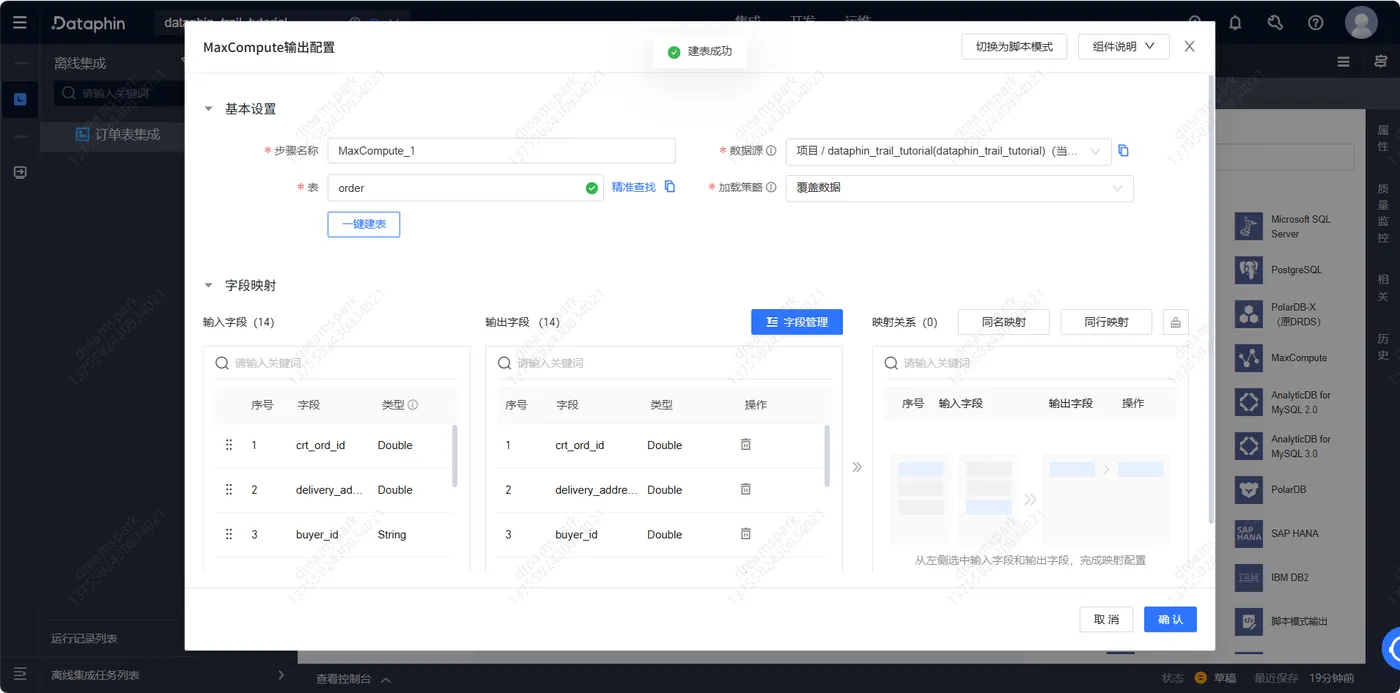
Task: Select the AnalyticDB for MySQL 2.0 icon
Action: 1249,402
